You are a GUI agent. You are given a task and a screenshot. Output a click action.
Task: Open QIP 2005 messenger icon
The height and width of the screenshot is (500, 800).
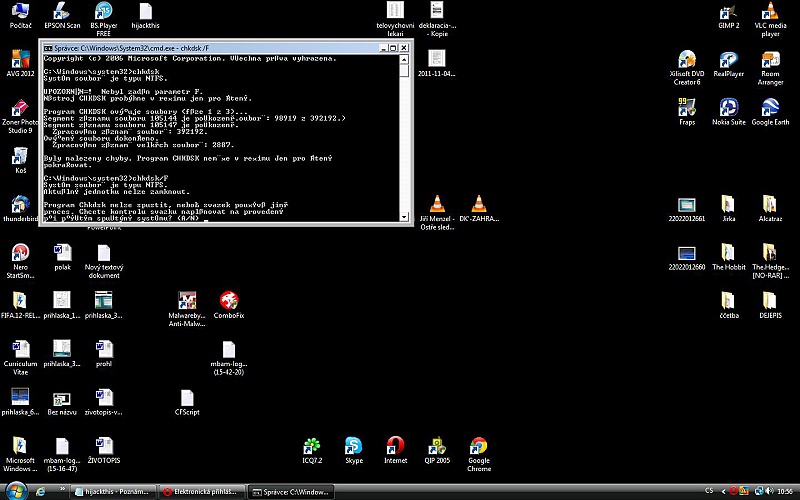(437, 451)
